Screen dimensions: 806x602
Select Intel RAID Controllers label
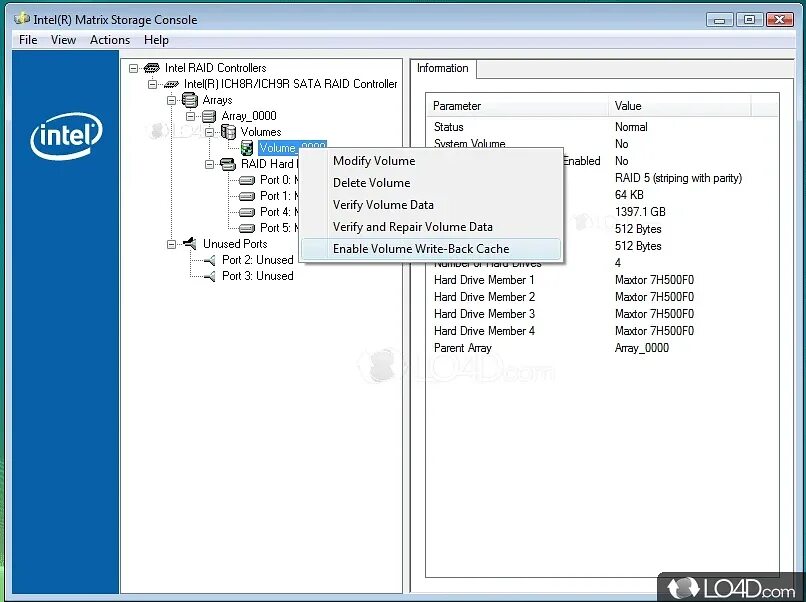pyautogui.click(x=215, y=68)
